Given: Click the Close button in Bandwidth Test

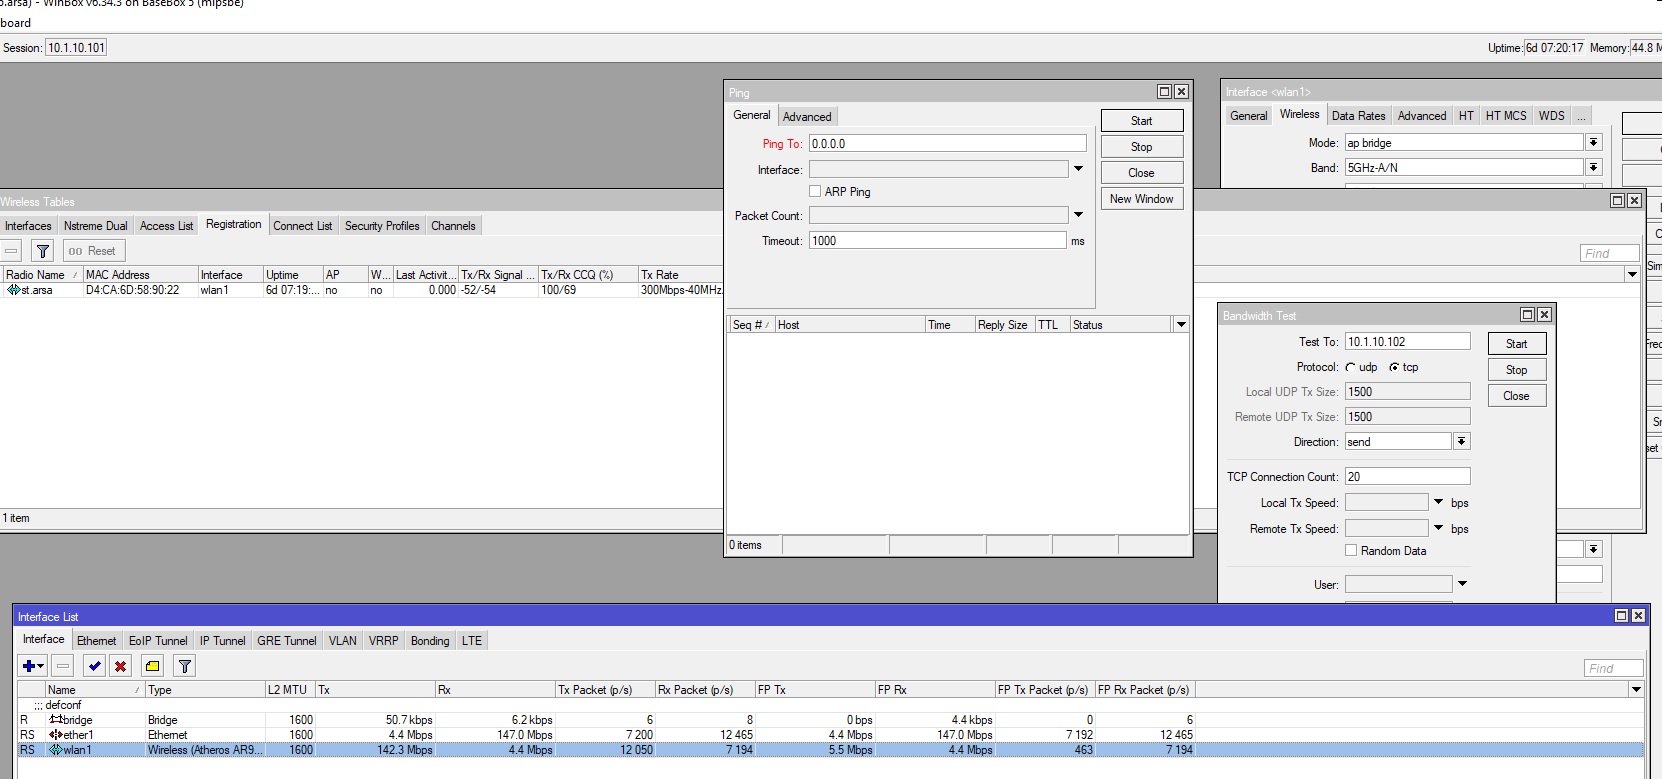Looking at the screenshot, I should 1517,396.
